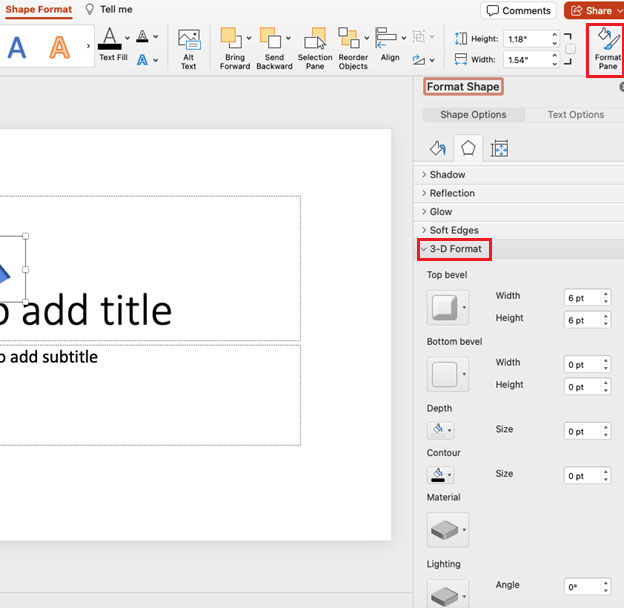624x608 pixels.
Task: Open the Contour color picker
Action: (441, 475)
